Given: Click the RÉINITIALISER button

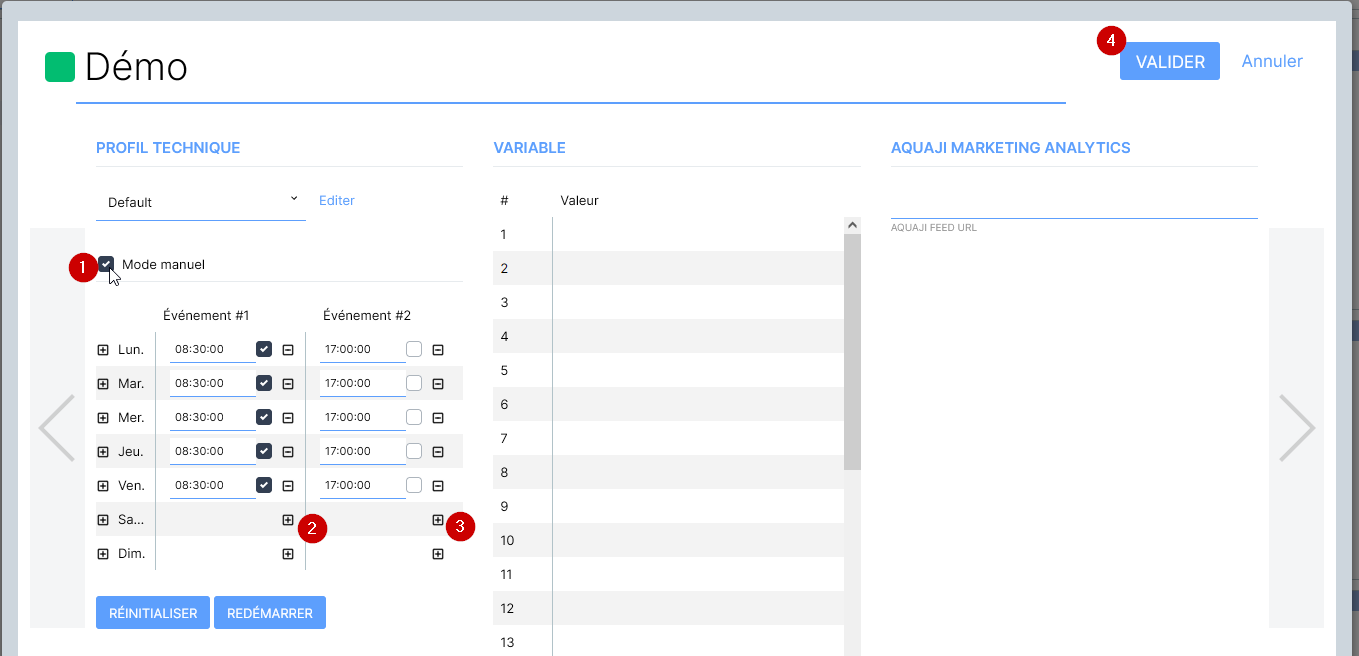Looking at the screenshot, I should tap(153, 613).
